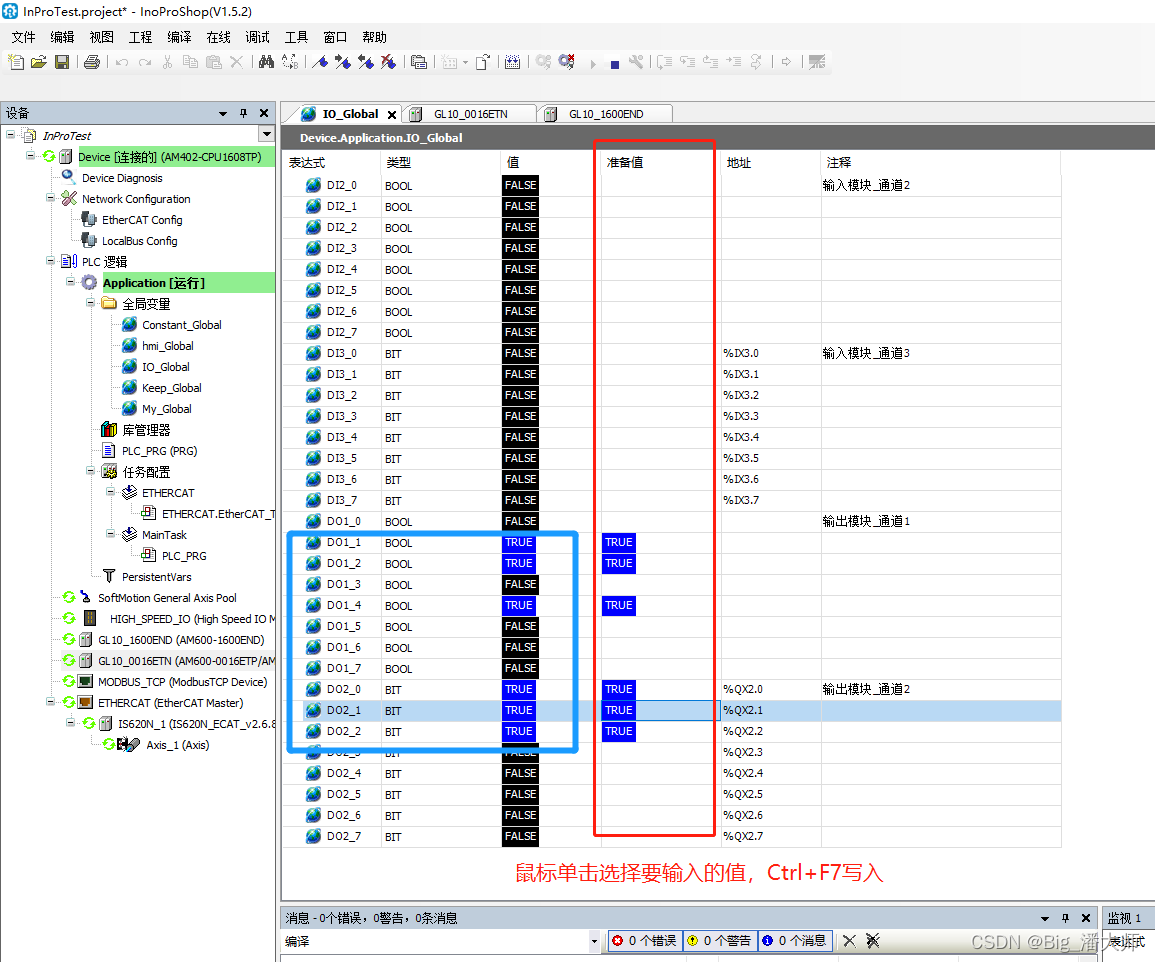Select PLC_PRG (PRG) tree item
The image size is (1155, 962).
[x=159, y=451]
